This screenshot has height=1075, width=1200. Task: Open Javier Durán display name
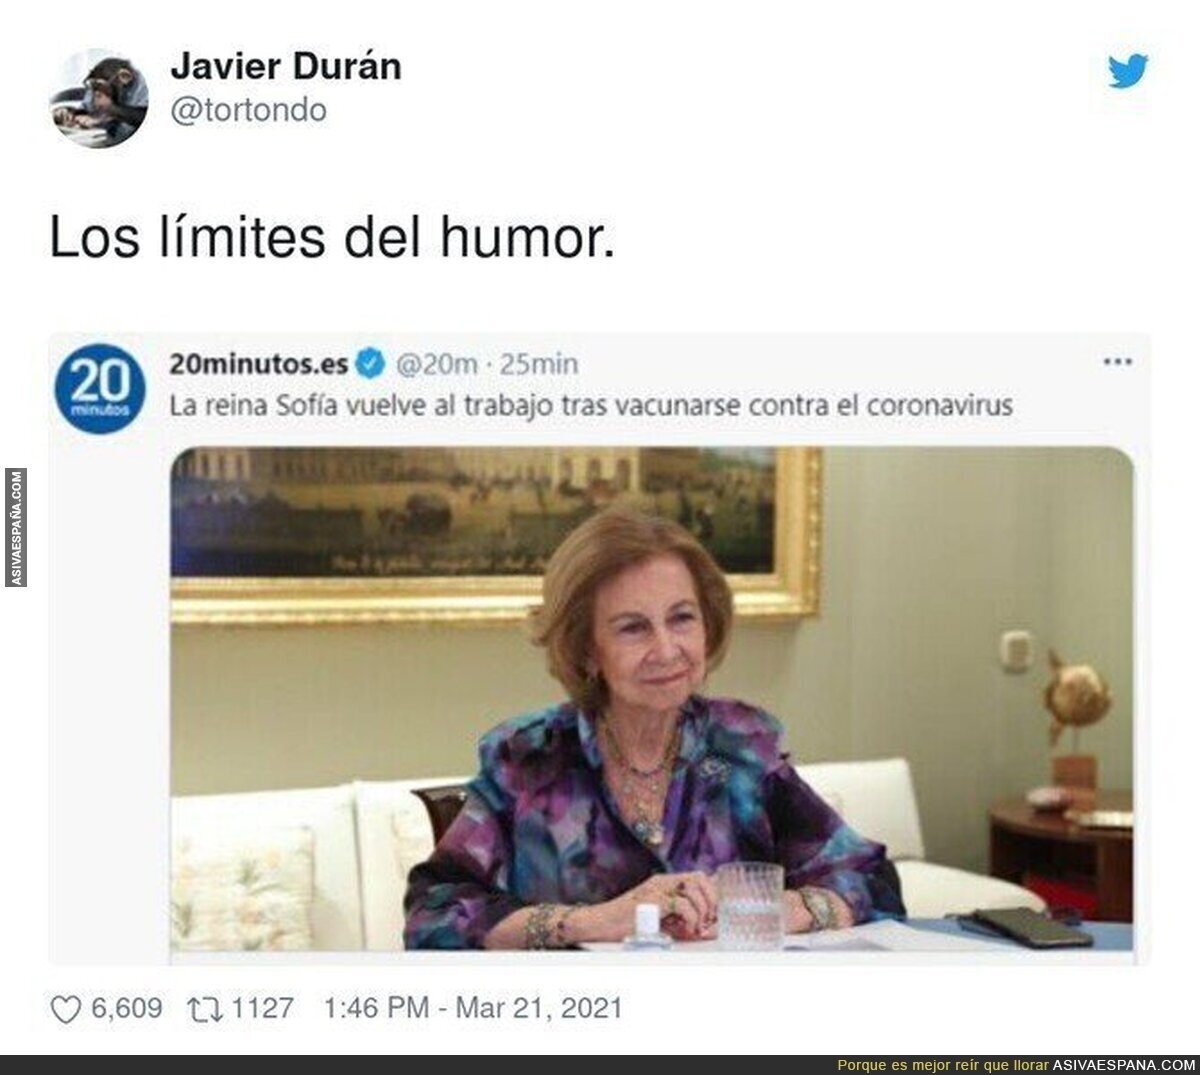286,66
